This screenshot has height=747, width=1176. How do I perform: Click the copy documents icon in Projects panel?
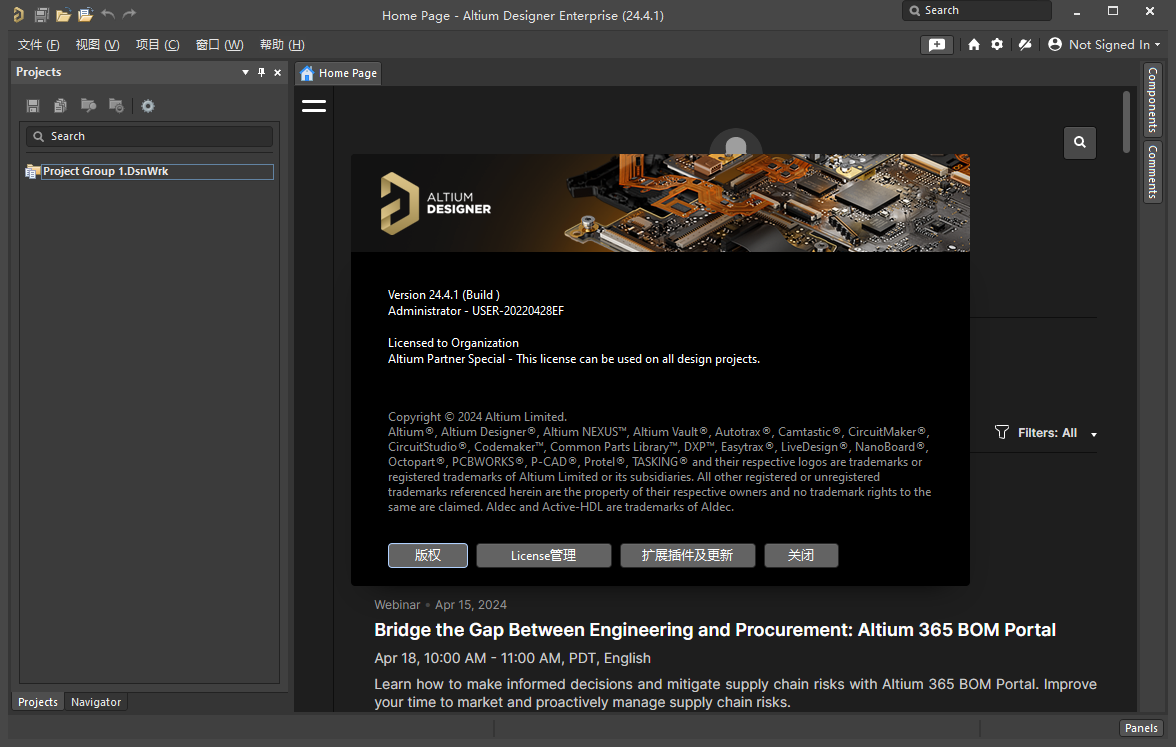tap(61, 106)
